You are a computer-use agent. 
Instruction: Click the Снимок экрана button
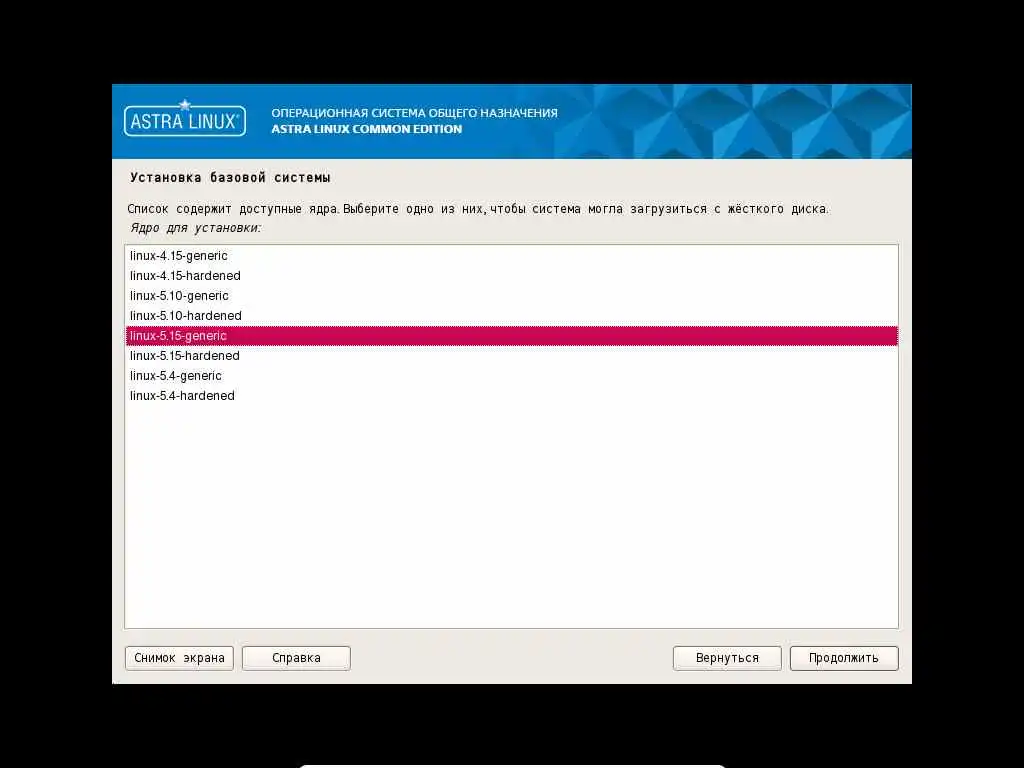pos(179,658)
